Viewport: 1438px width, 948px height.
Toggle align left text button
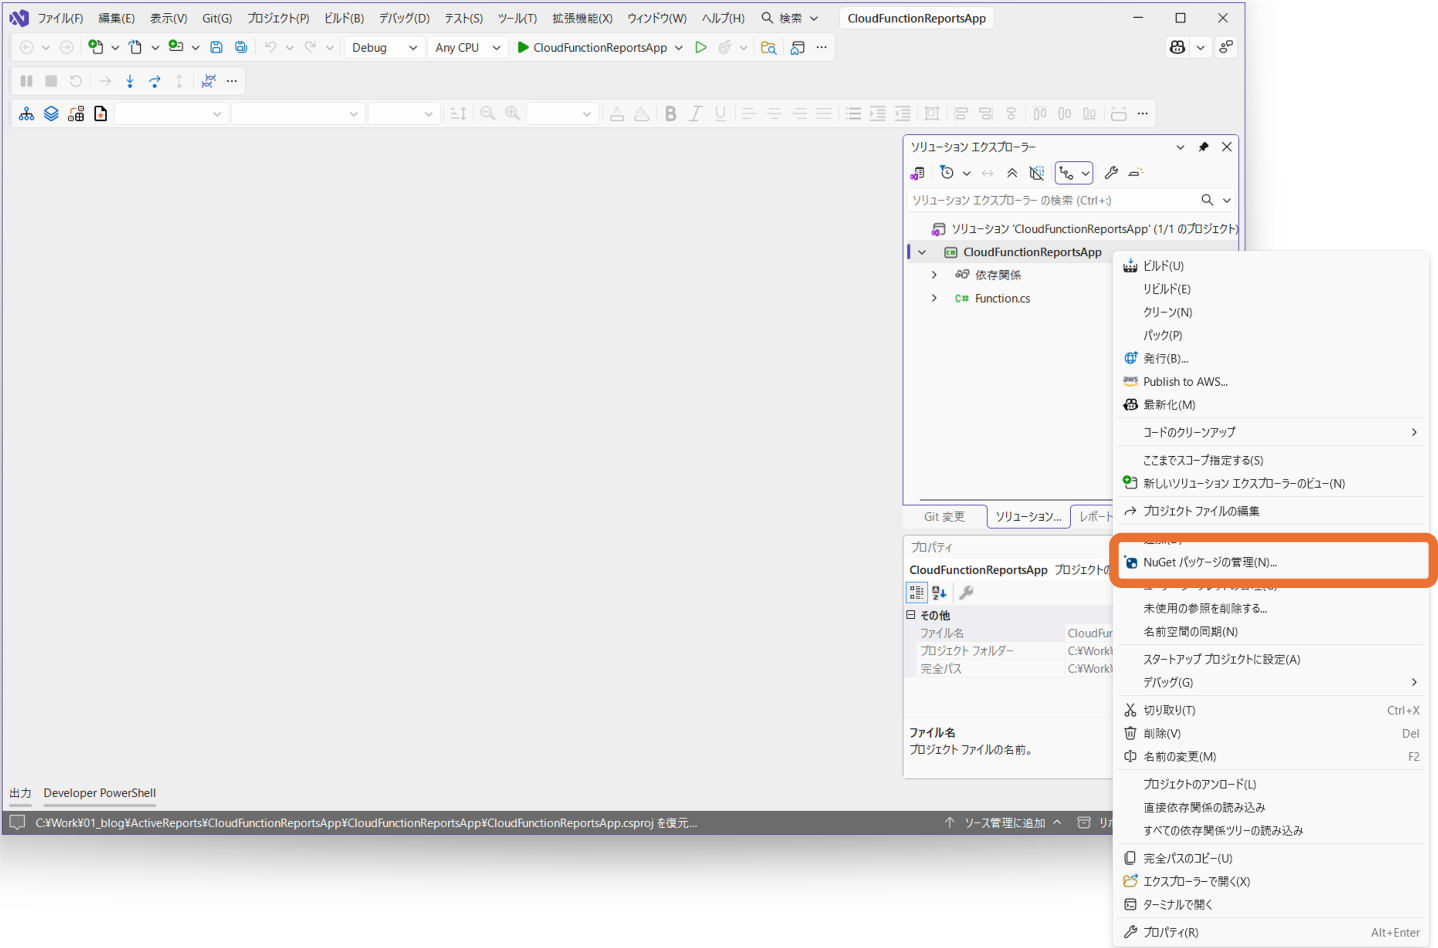[749, 114]
